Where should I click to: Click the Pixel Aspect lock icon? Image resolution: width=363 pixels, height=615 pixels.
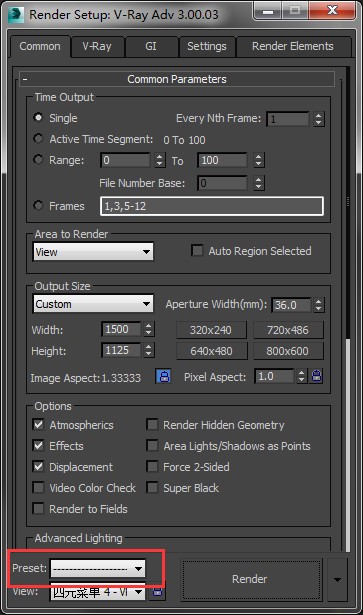click(317, 377)
